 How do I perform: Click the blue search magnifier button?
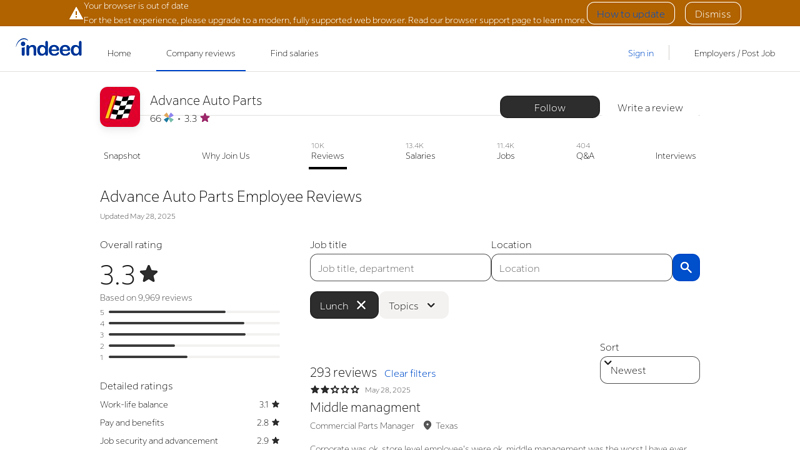686,267
